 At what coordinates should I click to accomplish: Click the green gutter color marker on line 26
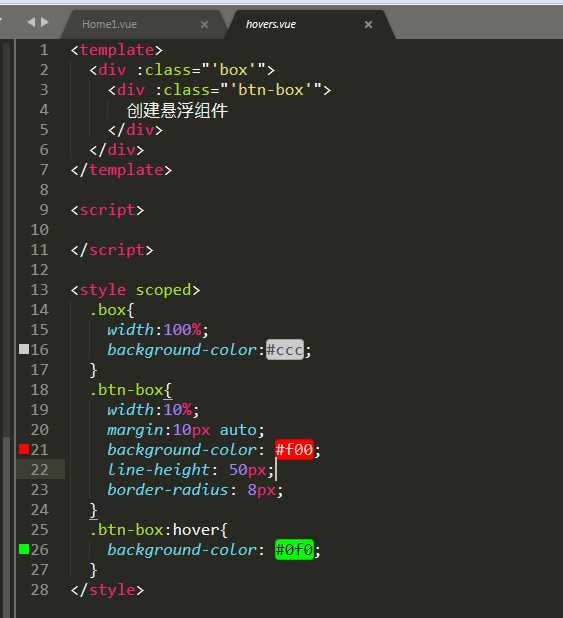pos(24,549)
